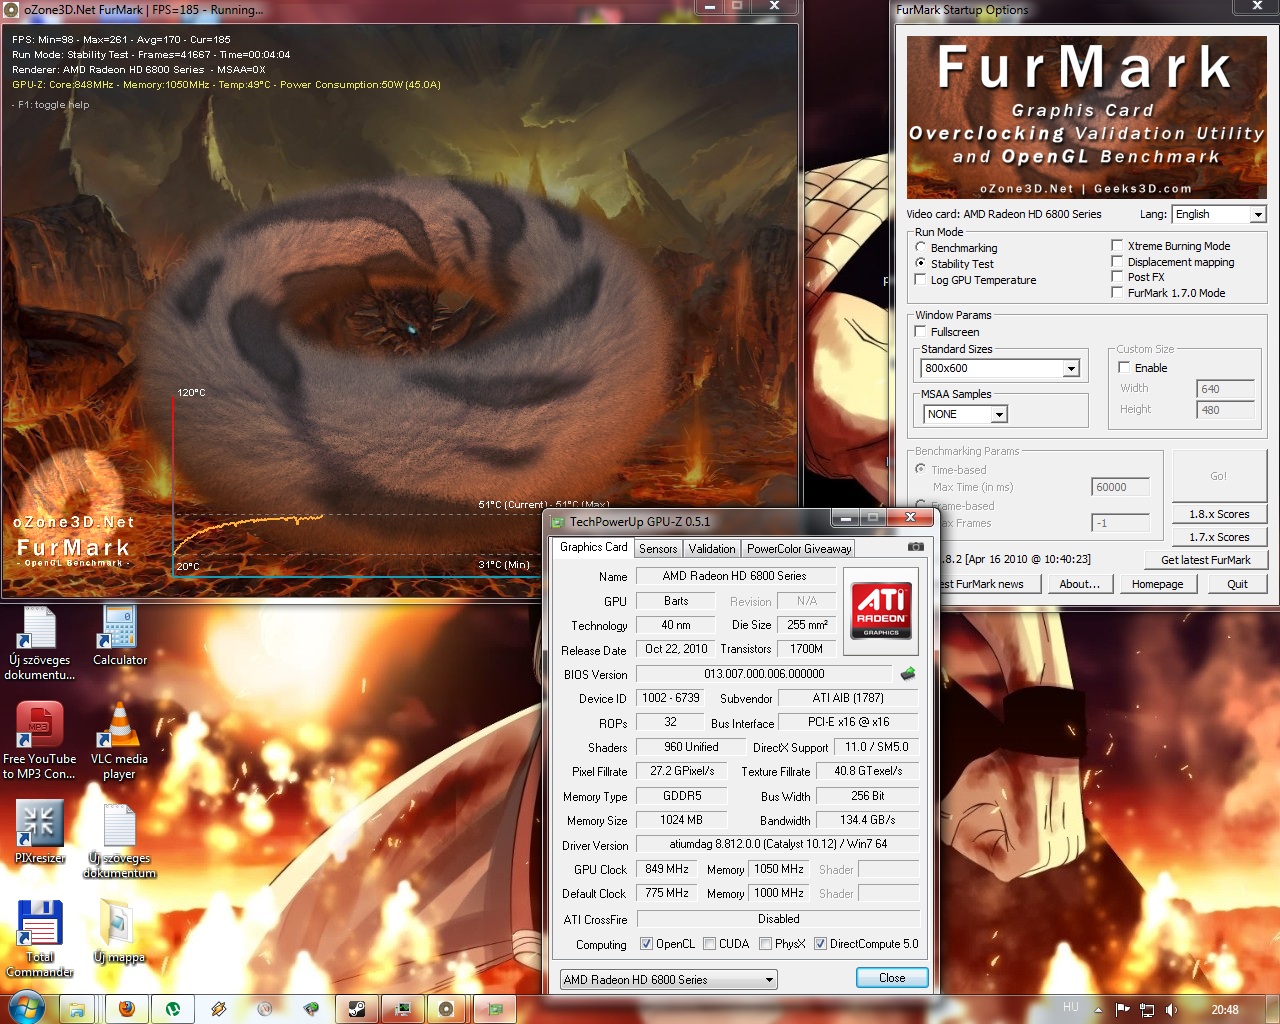Open Windows Explorer from the taskbar
1280x1024 pixels.
(77, 1009)
